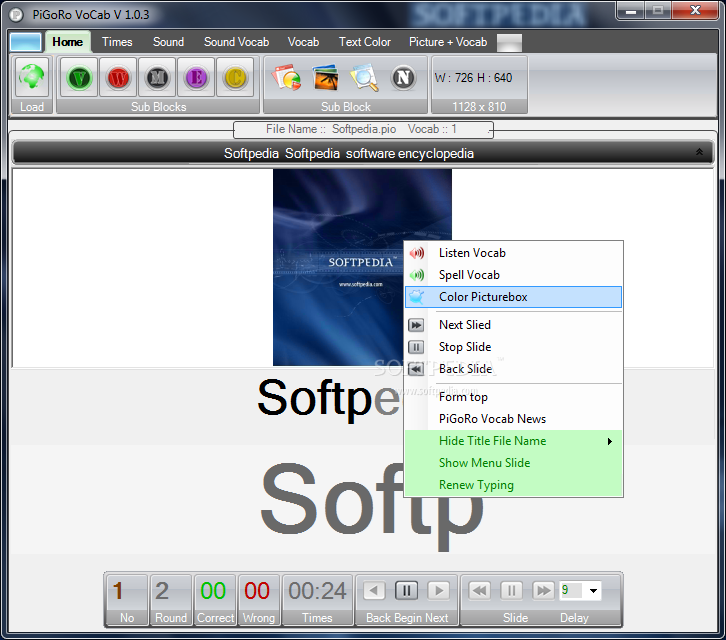This screenshot has height=640, width=726.
Task: Collapse the Softpedia title bar chevron
Action: point(699,152)
